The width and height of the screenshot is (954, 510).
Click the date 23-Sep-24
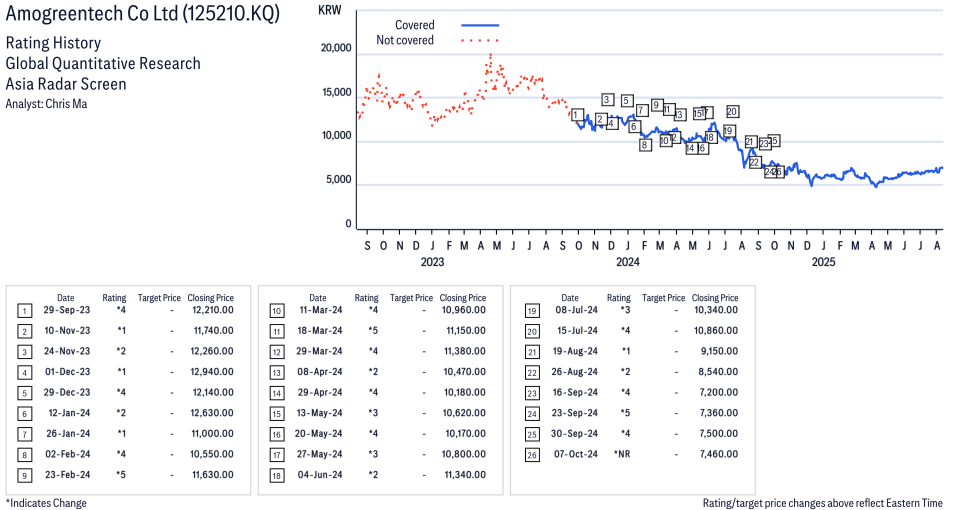coord(575,413)
